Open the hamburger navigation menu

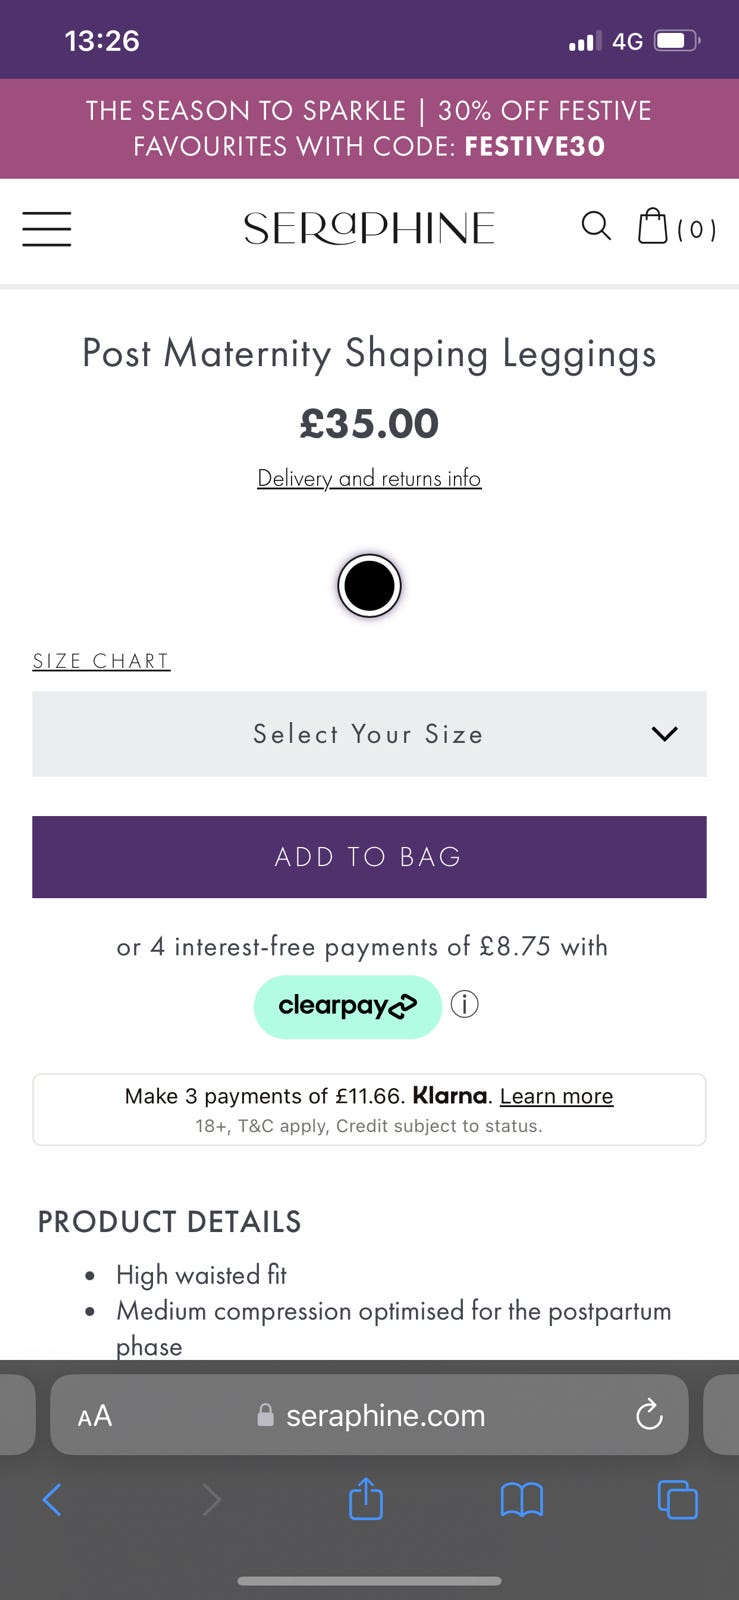(47, 229)
